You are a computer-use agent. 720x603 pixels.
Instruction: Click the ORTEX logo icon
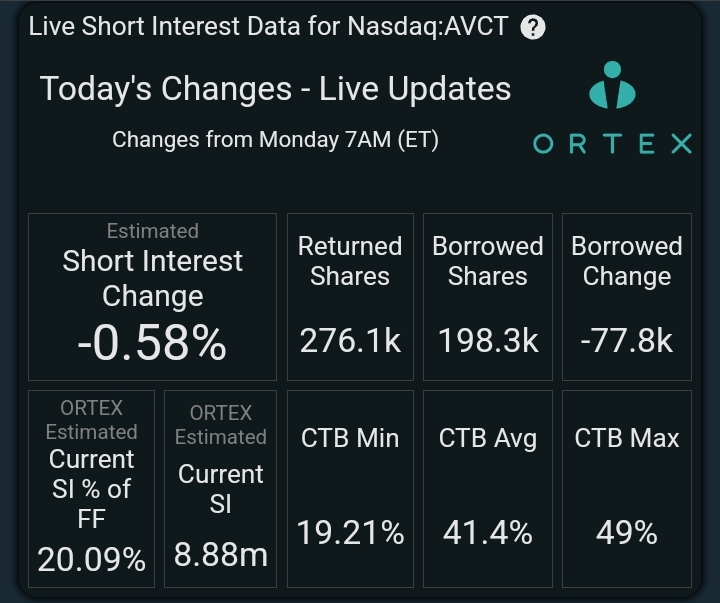(x=612, y=86)
